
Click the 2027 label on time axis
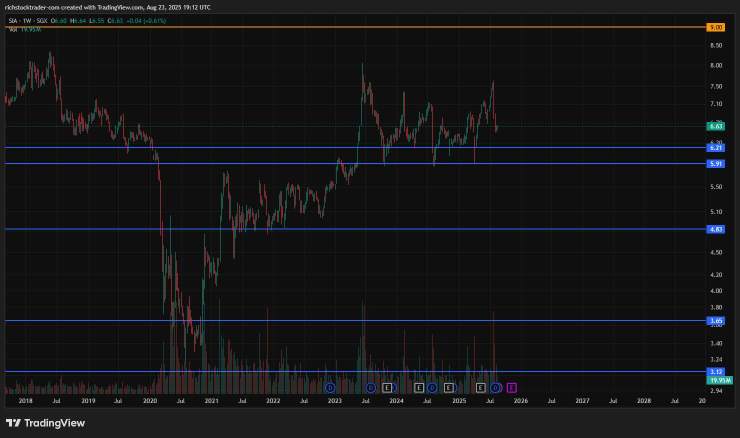point(582,401)
